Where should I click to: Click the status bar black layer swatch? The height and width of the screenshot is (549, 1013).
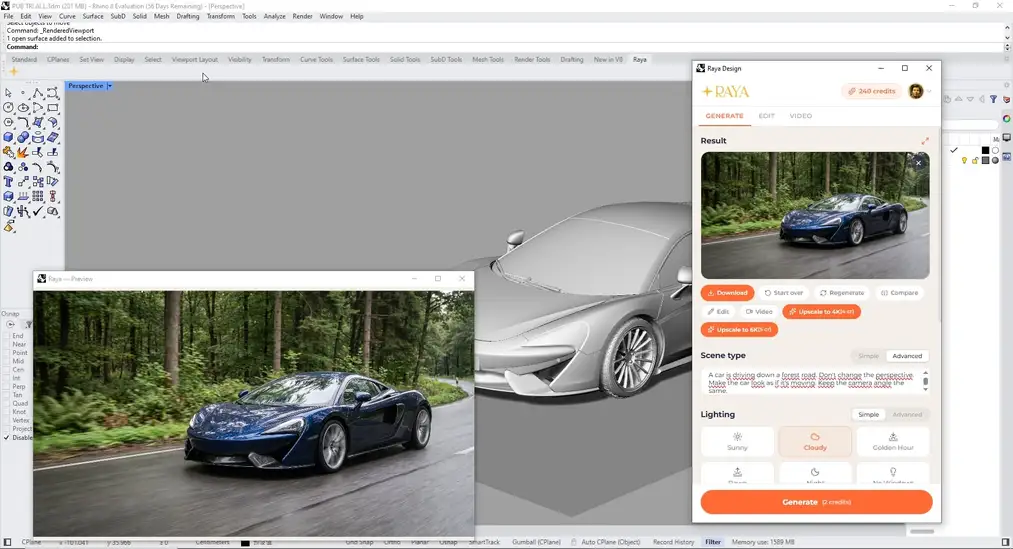click(245, 543)
